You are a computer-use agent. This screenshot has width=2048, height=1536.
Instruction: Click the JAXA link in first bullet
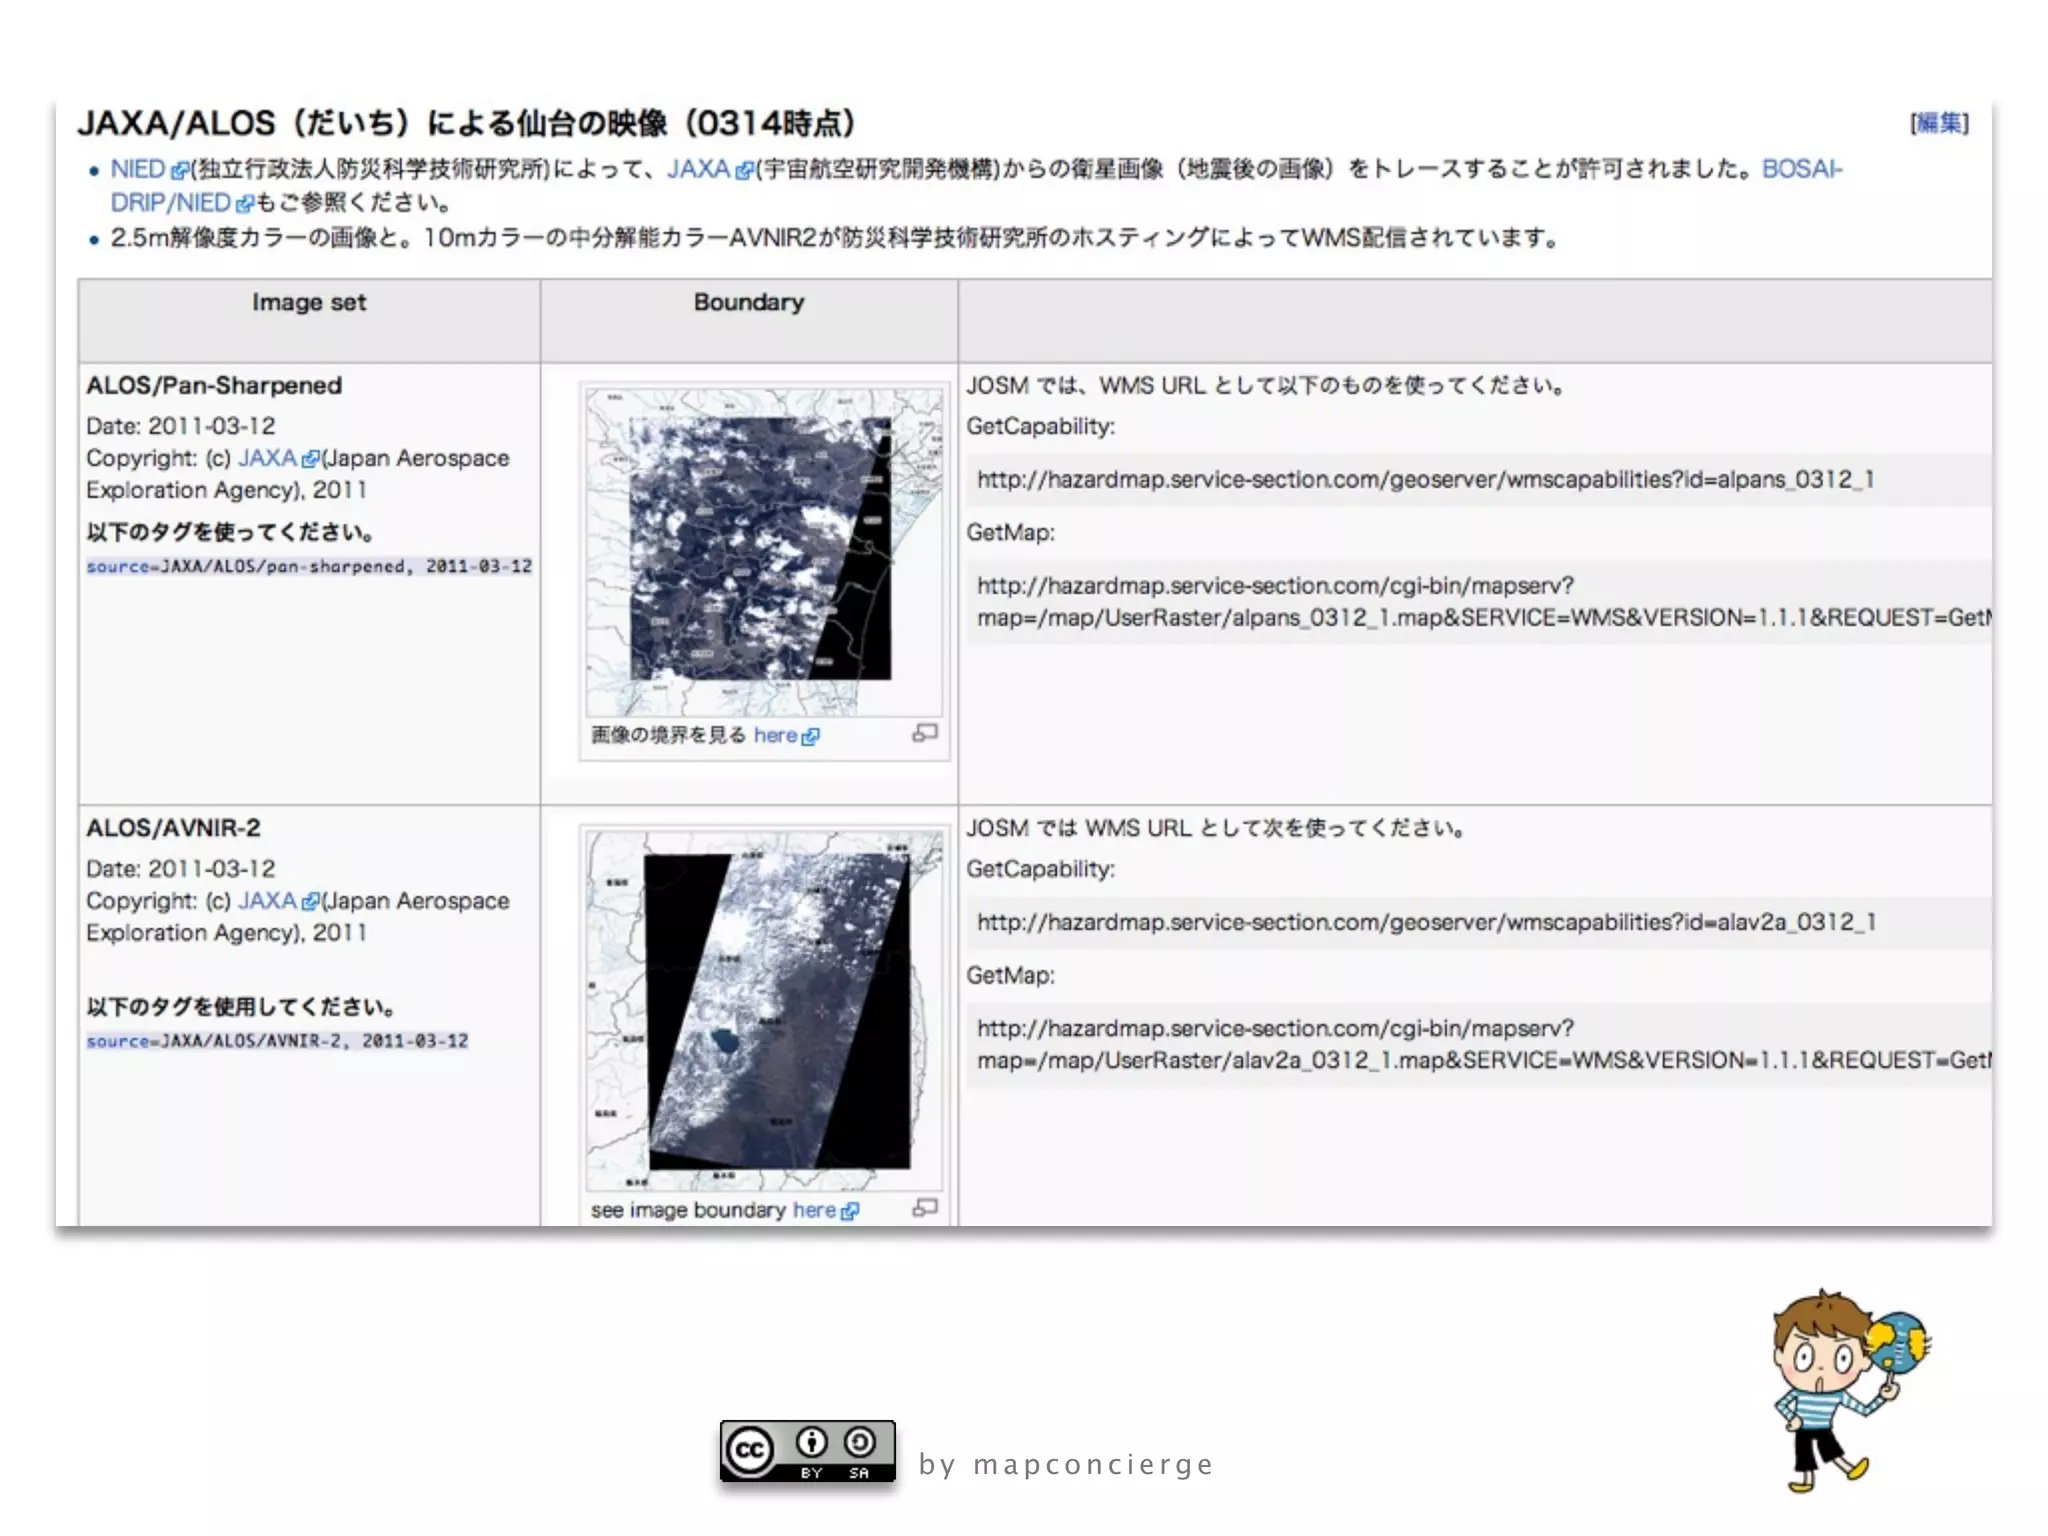[x=698, y=169]
